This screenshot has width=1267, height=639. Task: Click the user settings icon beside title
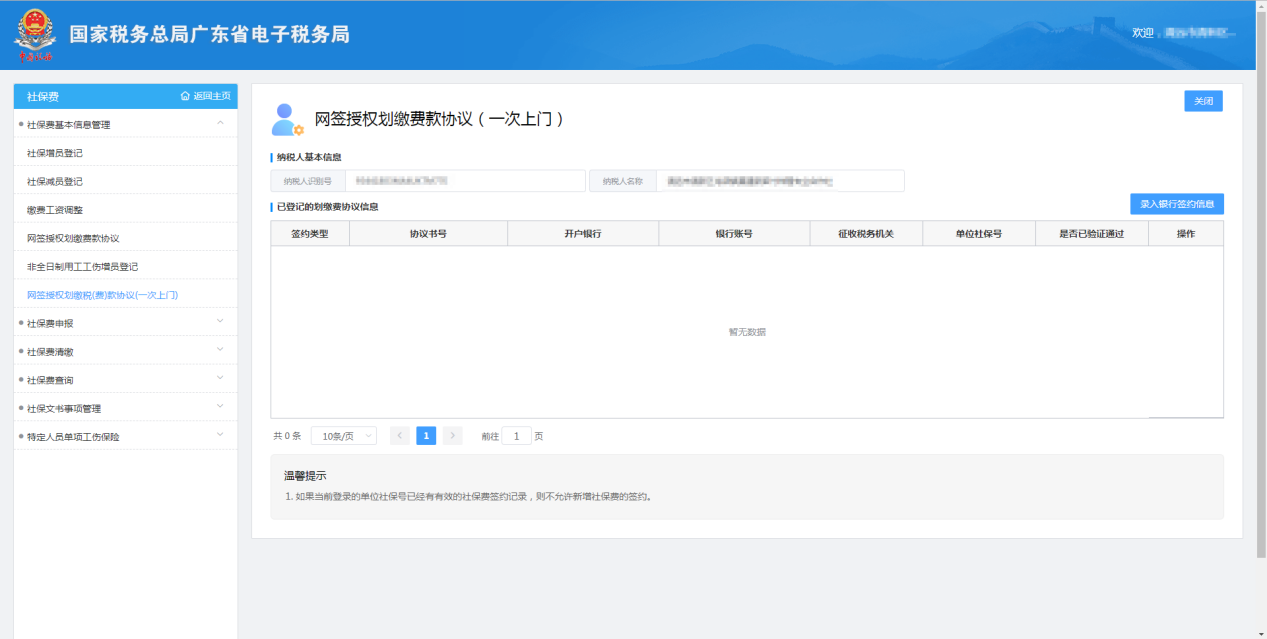coord(287,120)
